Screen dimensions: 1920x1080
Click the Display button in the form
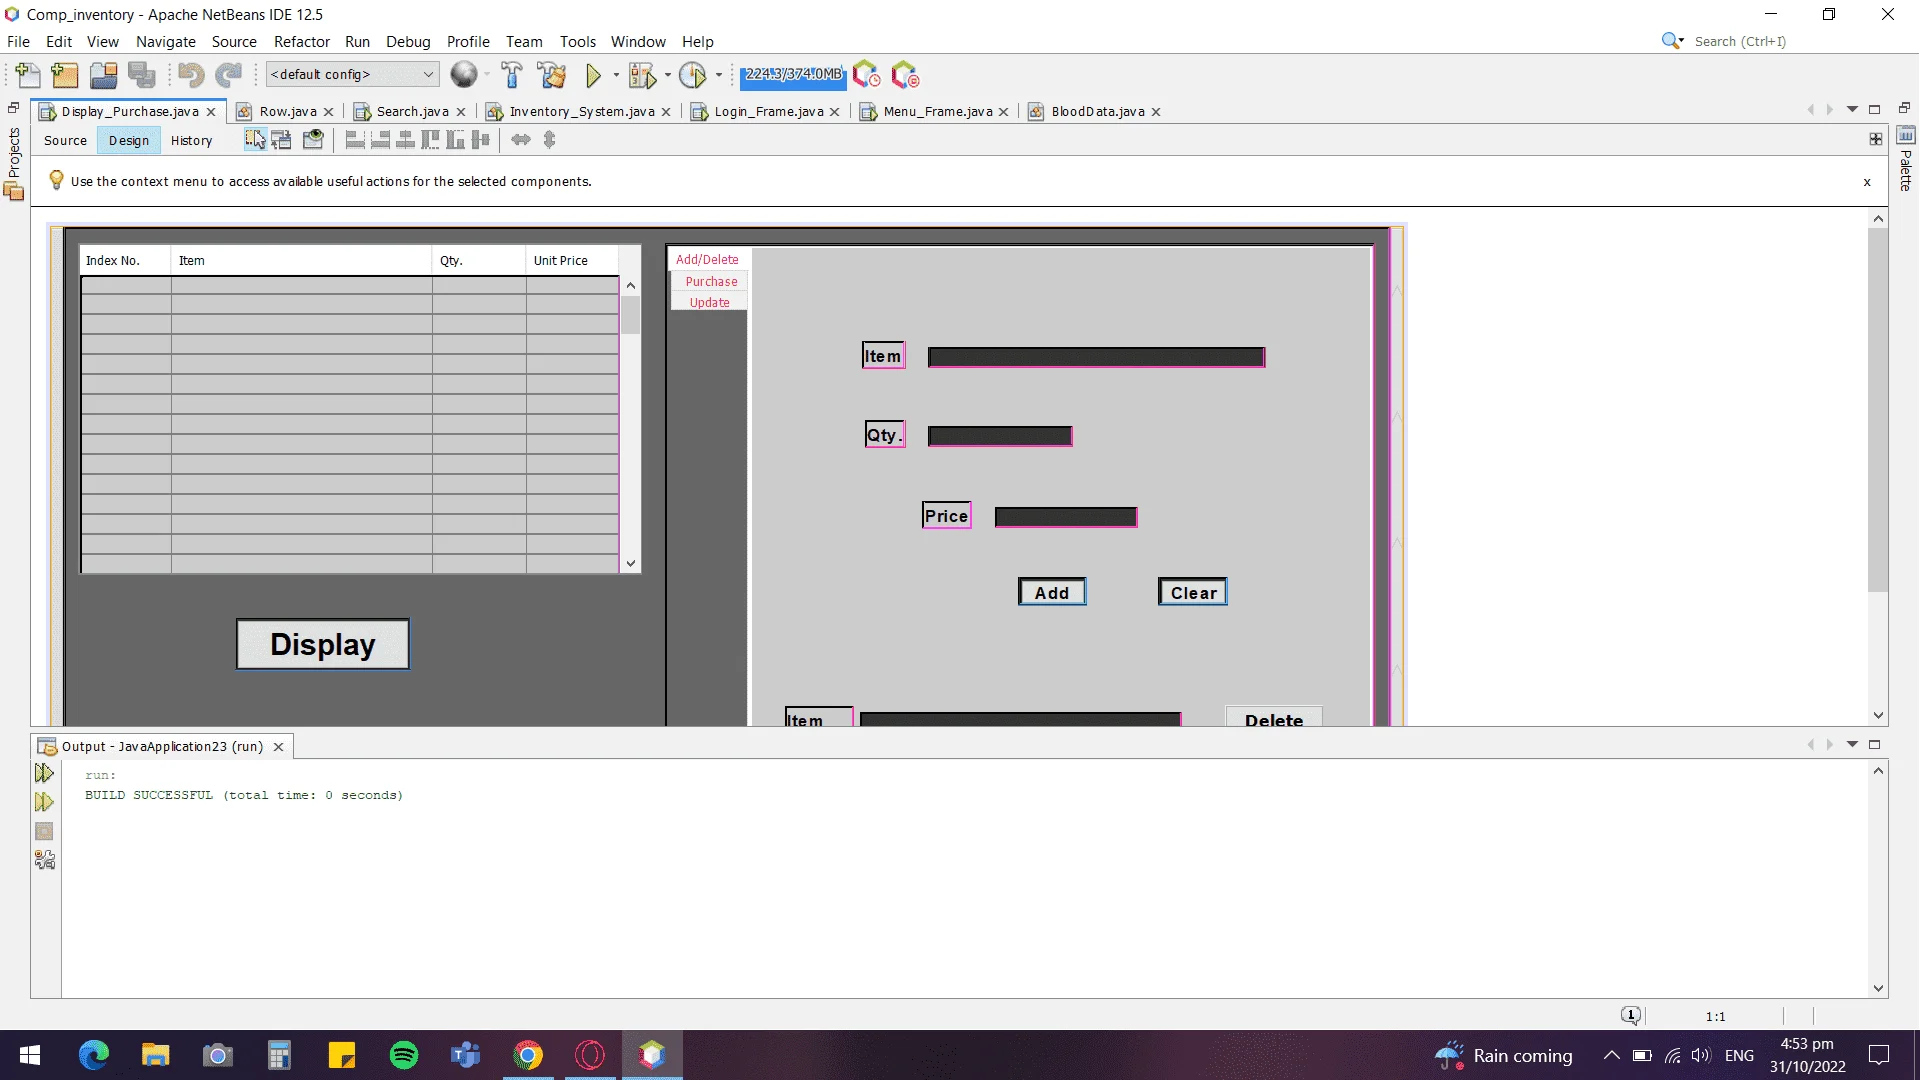(x=322, y=644)
